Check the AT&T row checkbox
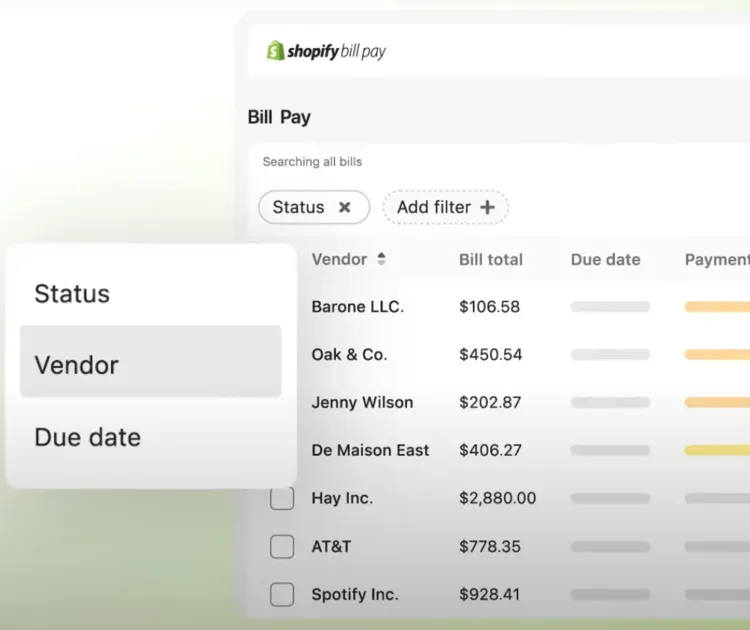Screen dimensions: 750x630 [x=282, y=546]
